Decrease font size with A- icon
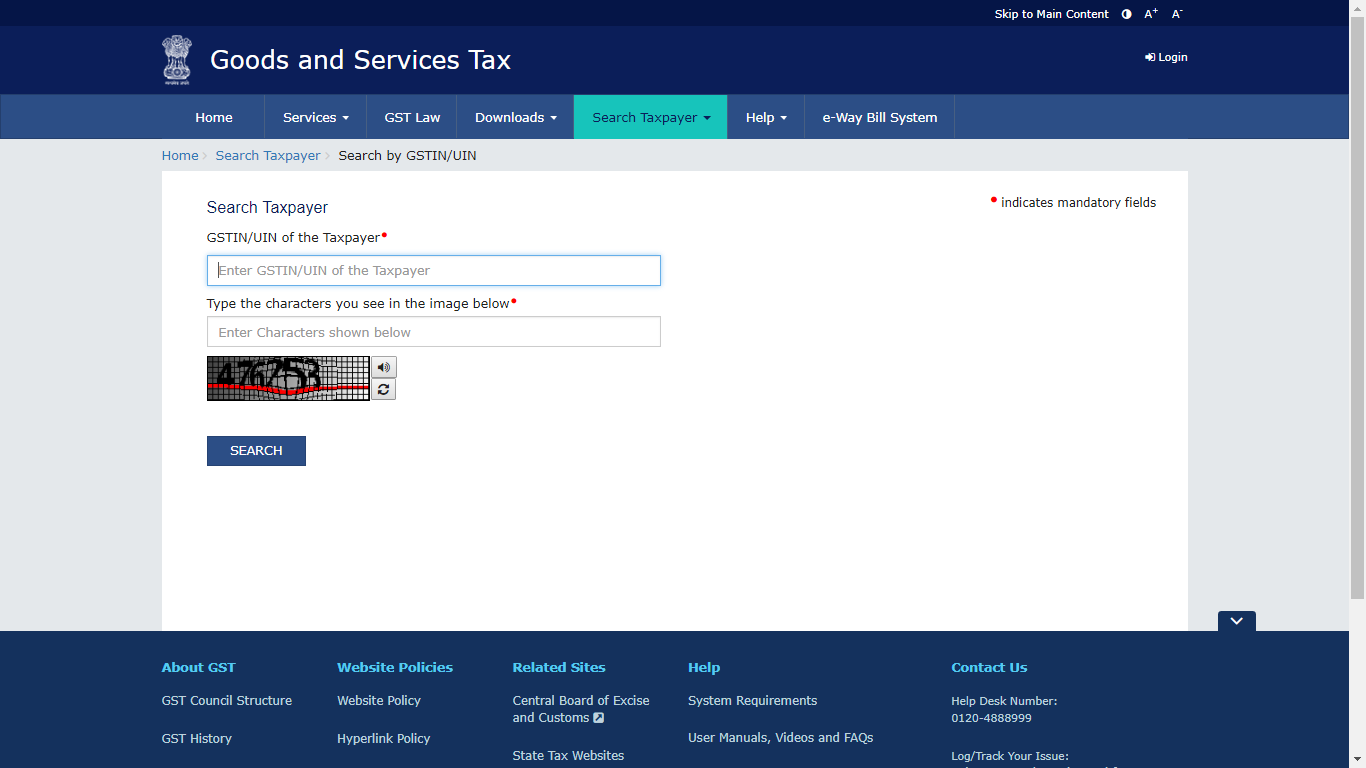The image size is (1366, 768). click(1177, 14)
